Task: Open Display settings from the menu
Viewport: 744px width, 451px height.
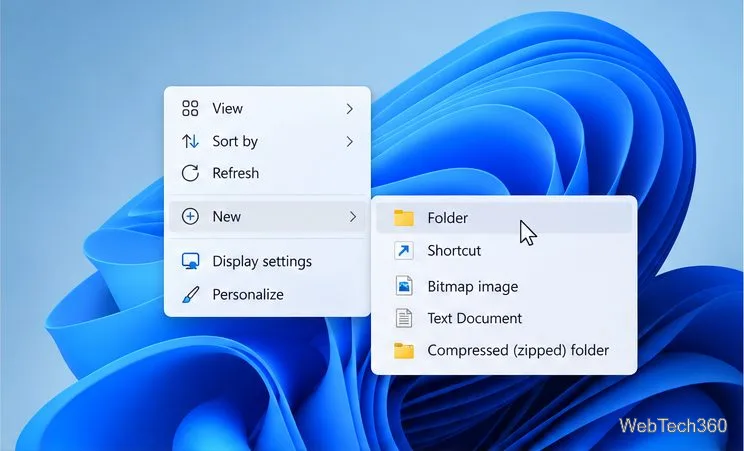Action: [x=268, y=261]
